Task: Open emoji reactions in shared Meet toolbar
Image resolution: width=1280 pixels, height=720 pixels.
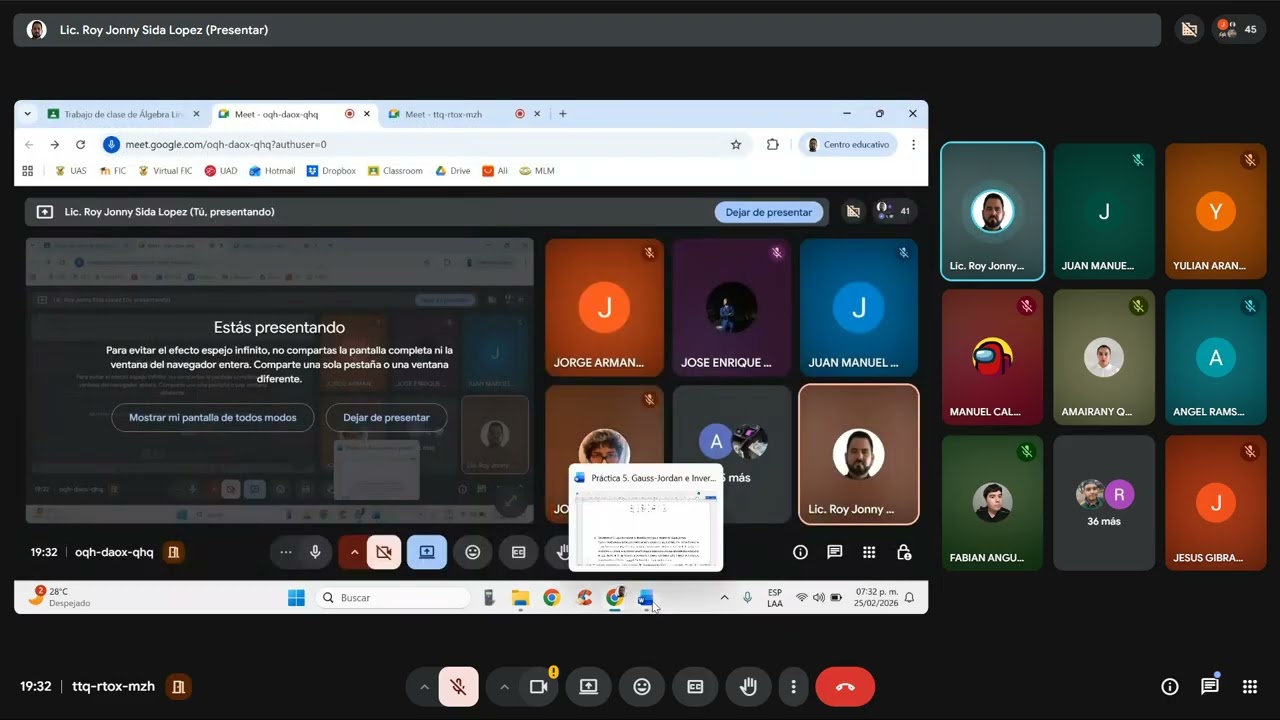Action: 473,552
